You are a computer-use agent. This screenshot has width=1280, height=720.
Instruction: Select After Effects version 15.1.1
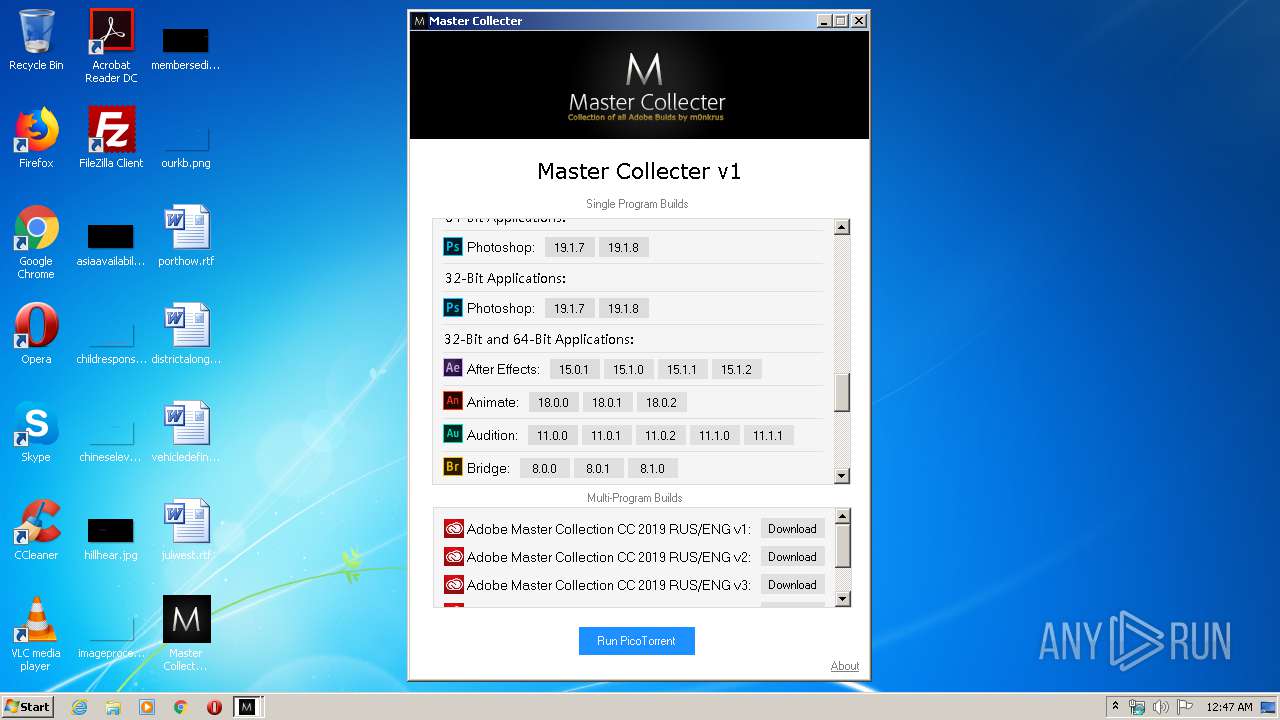(682, 369)
